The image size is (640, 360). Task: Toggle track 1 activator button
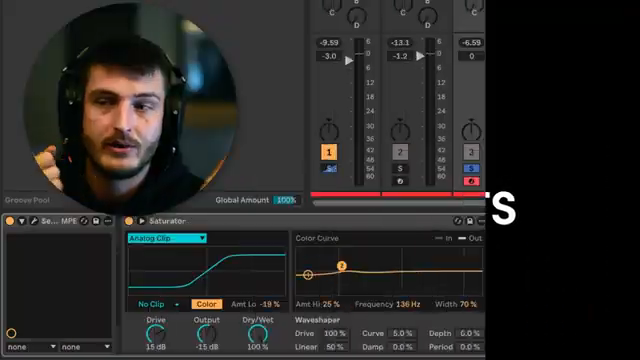click(x=329, y=152)
